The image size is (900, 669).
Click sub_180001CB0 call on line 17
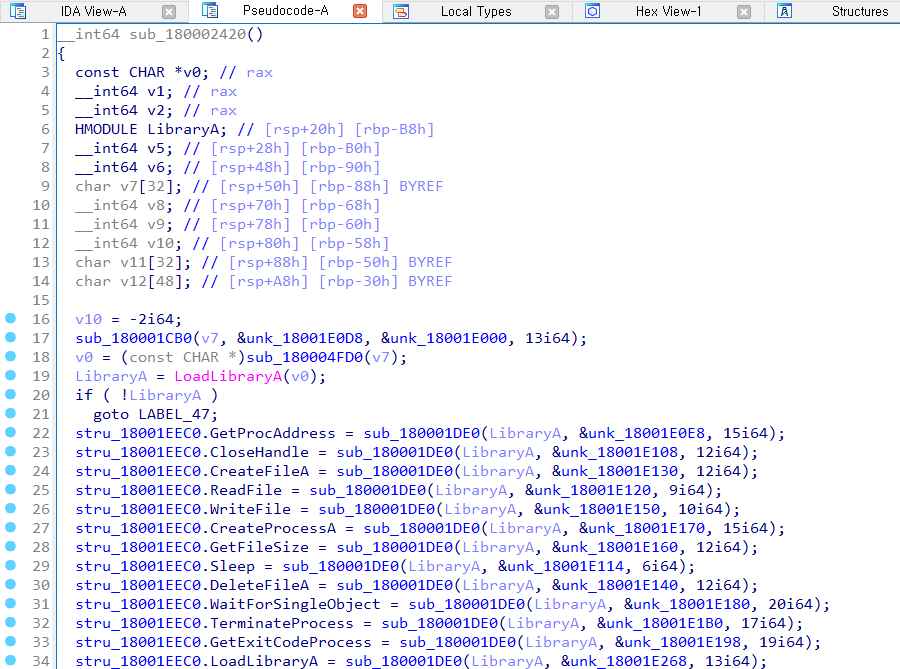click(134, 339)
